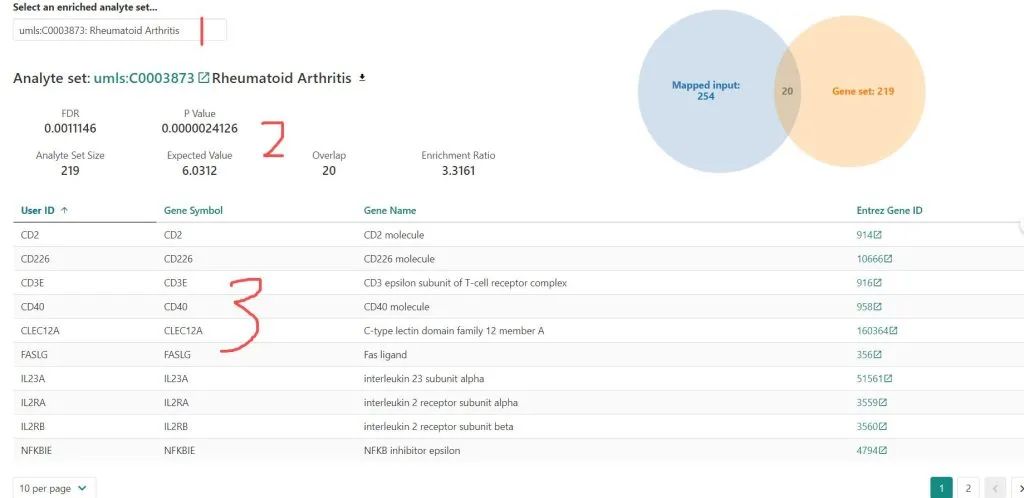This screenshot has width=1024, height=498.
Task: Click the Expected Value 6.0312
Action: (200, 171)
